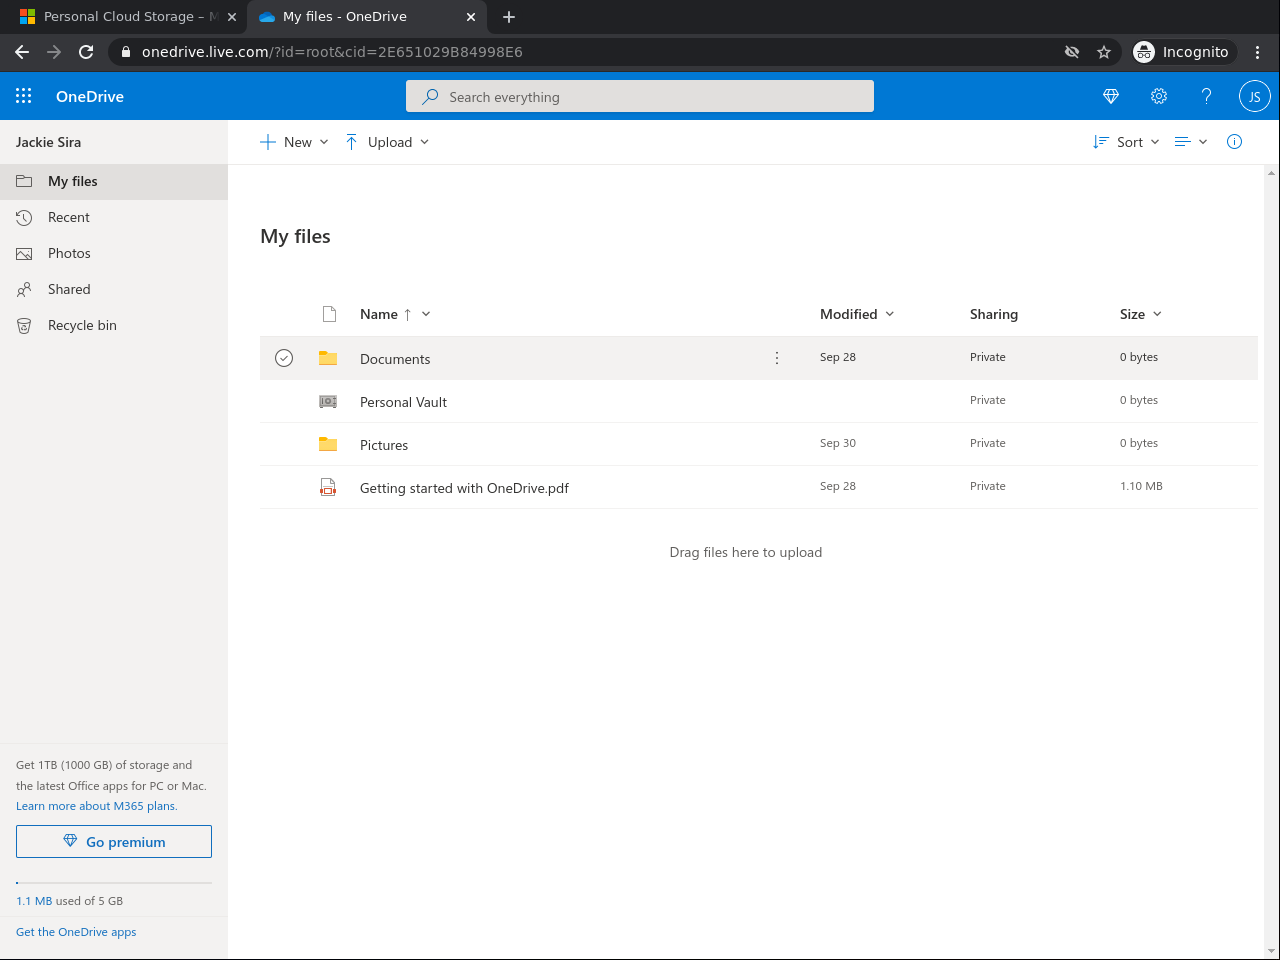The width and height of the screenshot is (1280, 960).
Task: Select the Documents row checkbox circle
Action: (x=284, y=358)
